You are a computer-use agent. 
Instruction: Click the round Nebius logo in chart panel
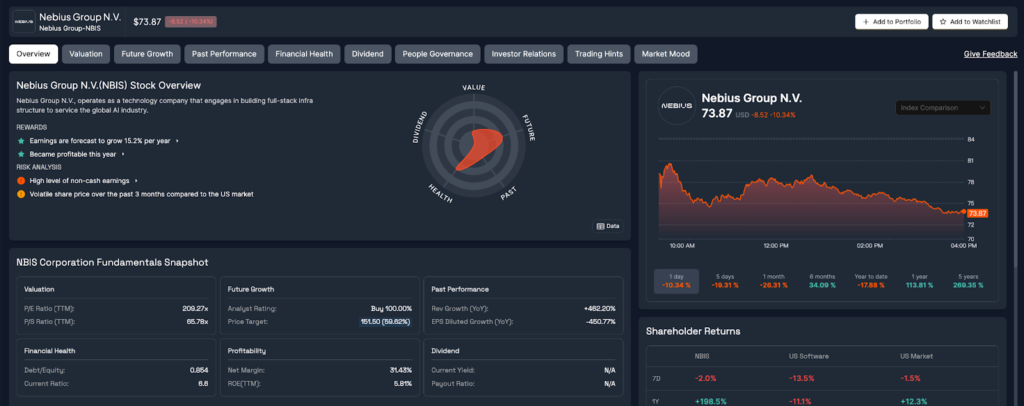[x=673, y=106]
